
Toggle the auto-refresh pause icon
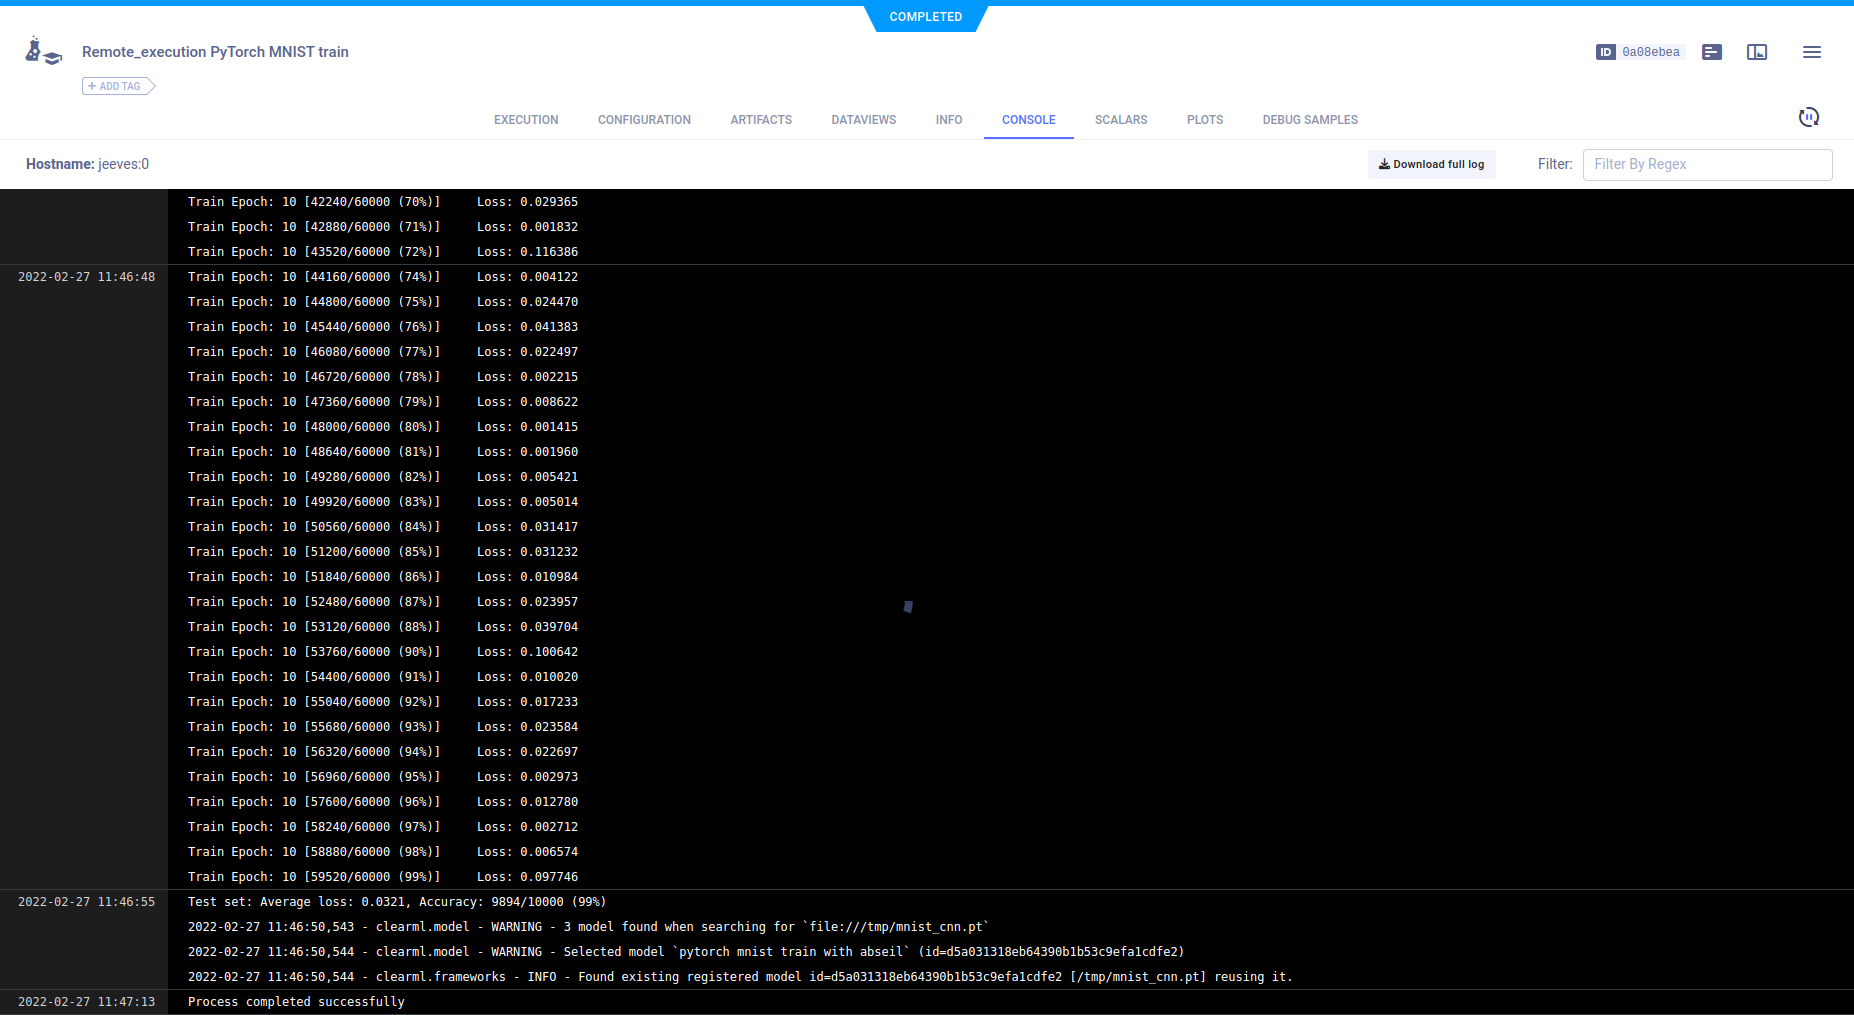tap(1808, 118)
